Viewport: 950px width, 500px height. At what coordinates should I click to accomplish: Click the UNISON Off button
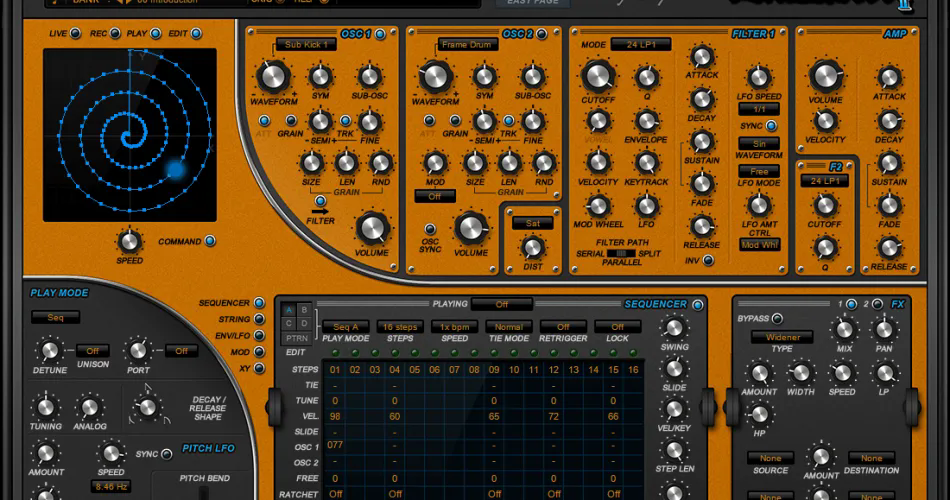(x=93, y=351)
